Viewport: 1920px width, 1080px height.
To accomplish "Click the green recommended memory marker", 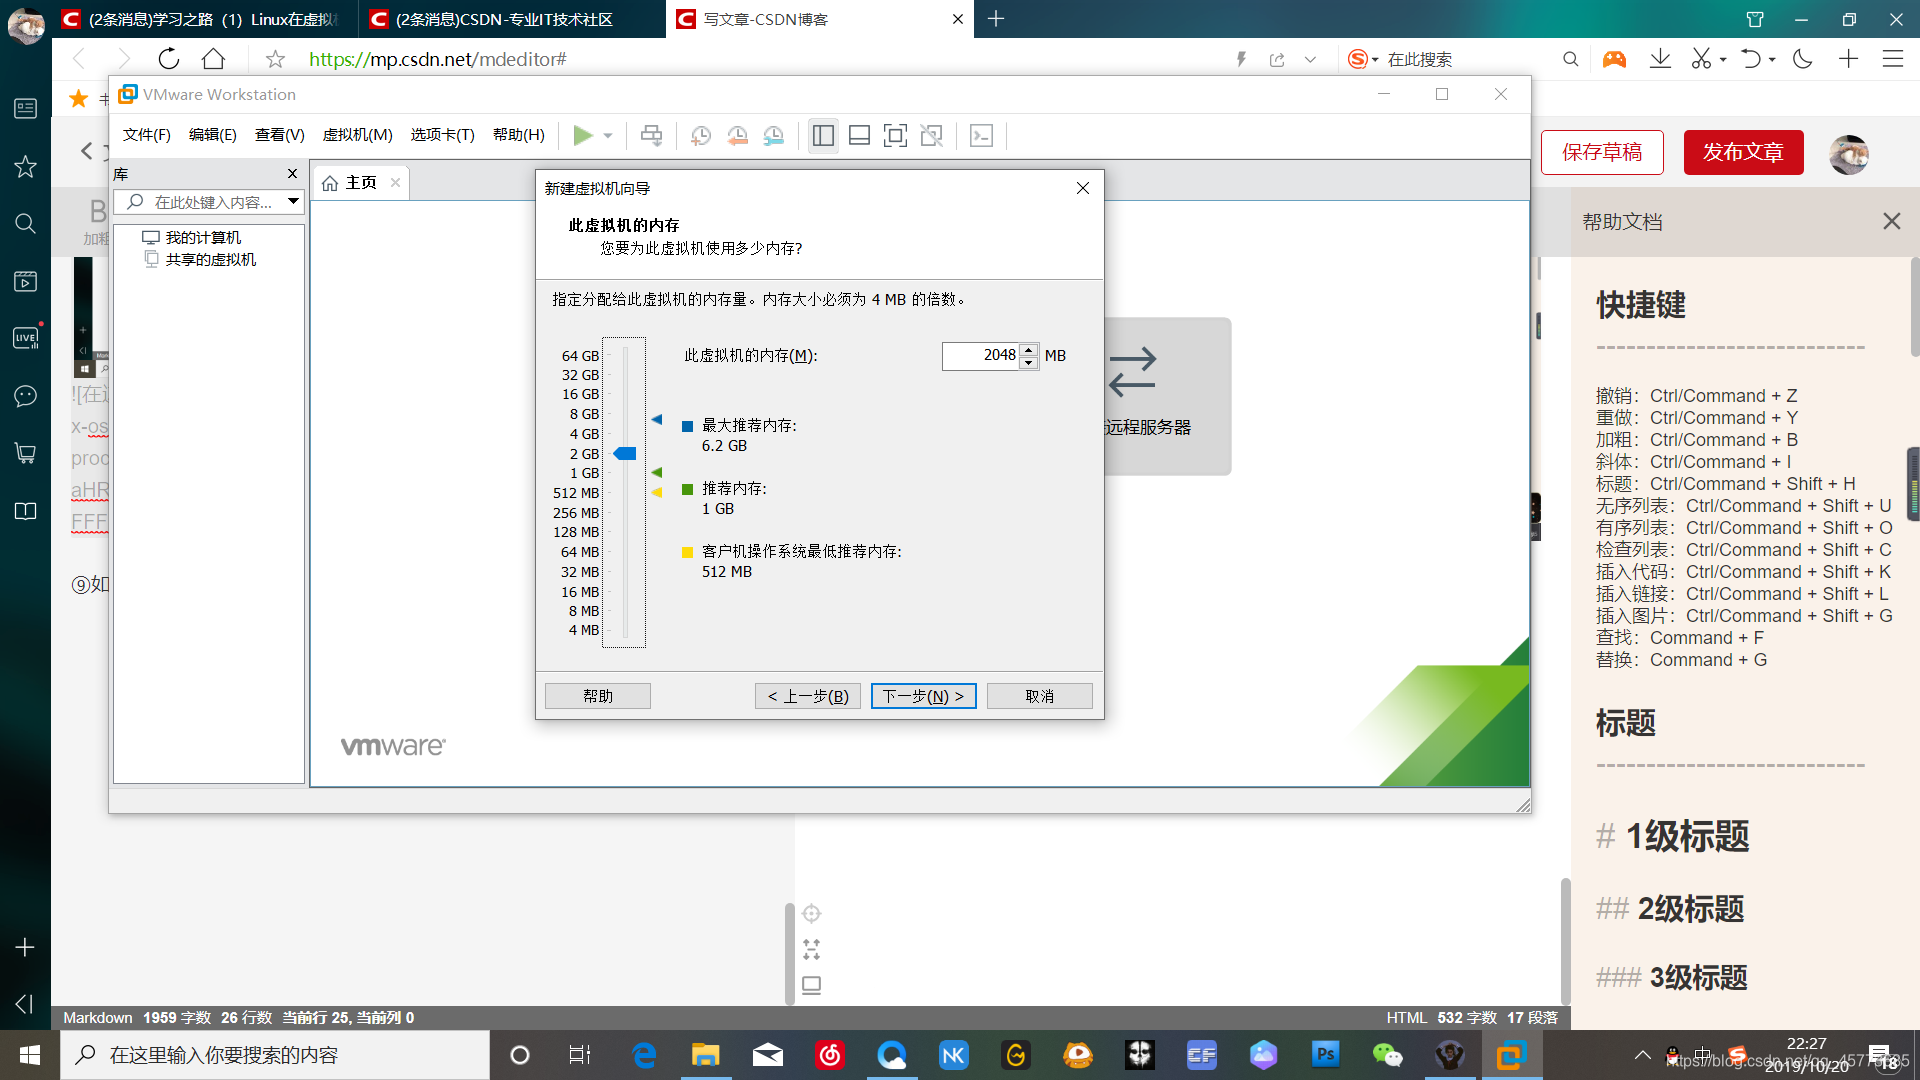I will tap(657, 472).
